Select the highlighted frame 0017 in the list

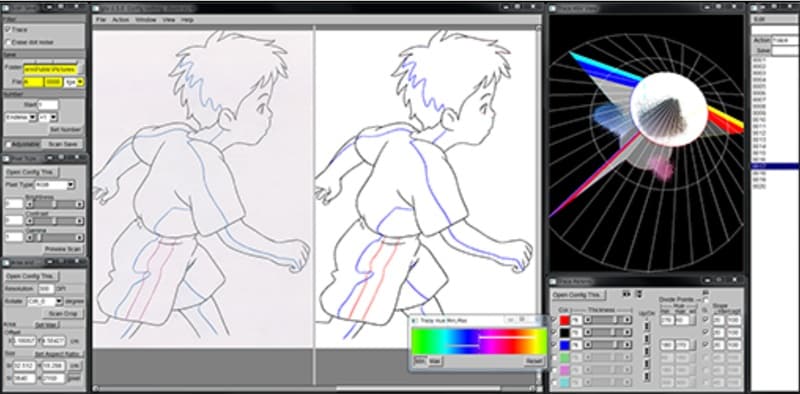[774, 166]
